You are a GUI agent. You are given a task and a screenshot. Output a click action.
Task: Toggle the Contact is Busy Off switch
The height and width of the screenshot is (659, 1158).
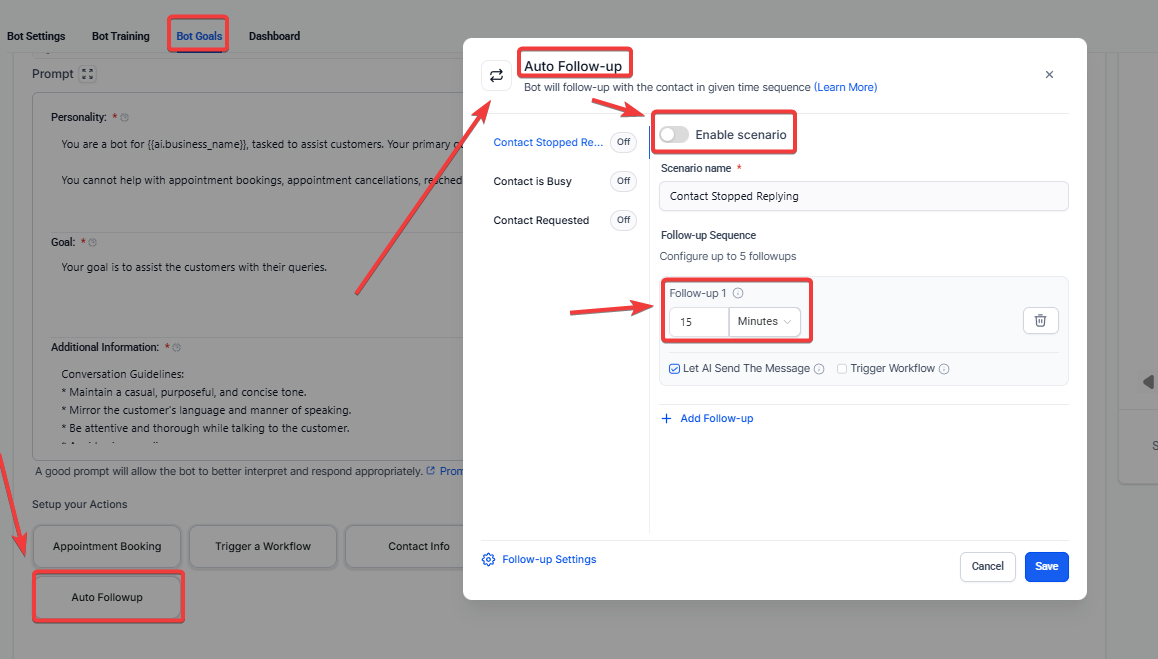point(623,181)
